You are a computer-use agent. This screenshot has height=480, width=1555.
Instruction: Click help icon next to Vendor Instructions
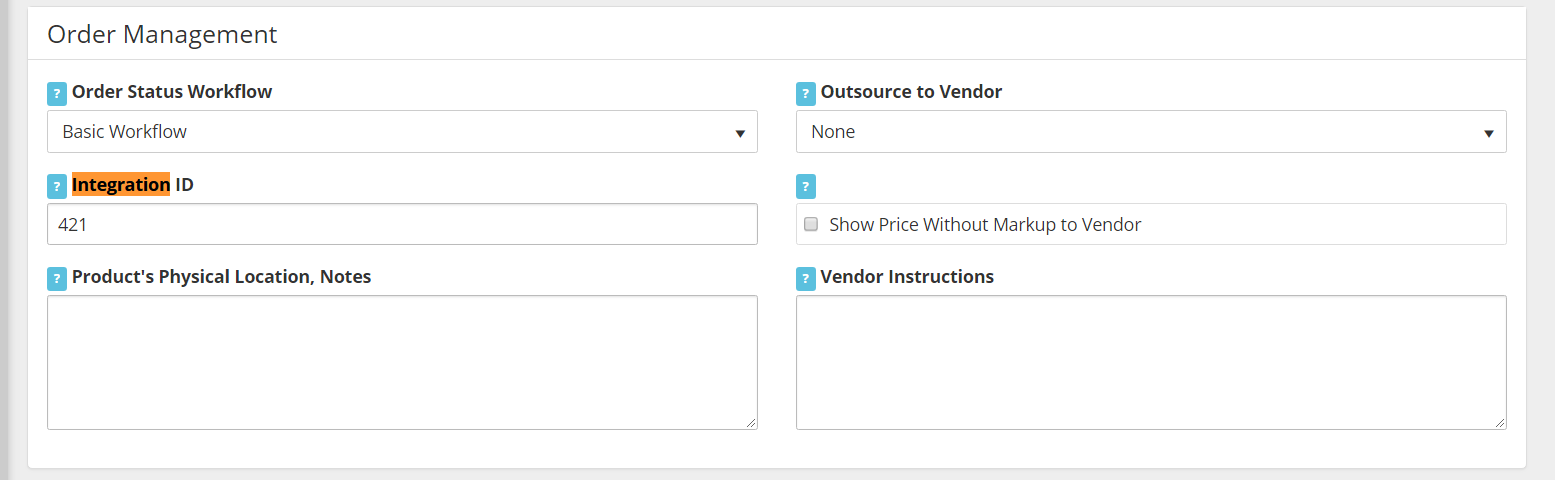click(x=806, y=278)
